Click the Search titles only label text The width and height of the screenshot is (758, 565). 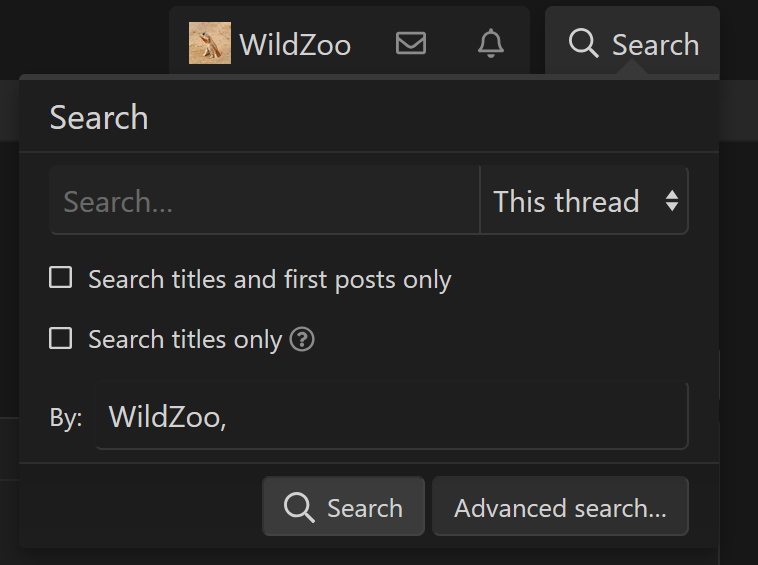click(x=185, y=340)
